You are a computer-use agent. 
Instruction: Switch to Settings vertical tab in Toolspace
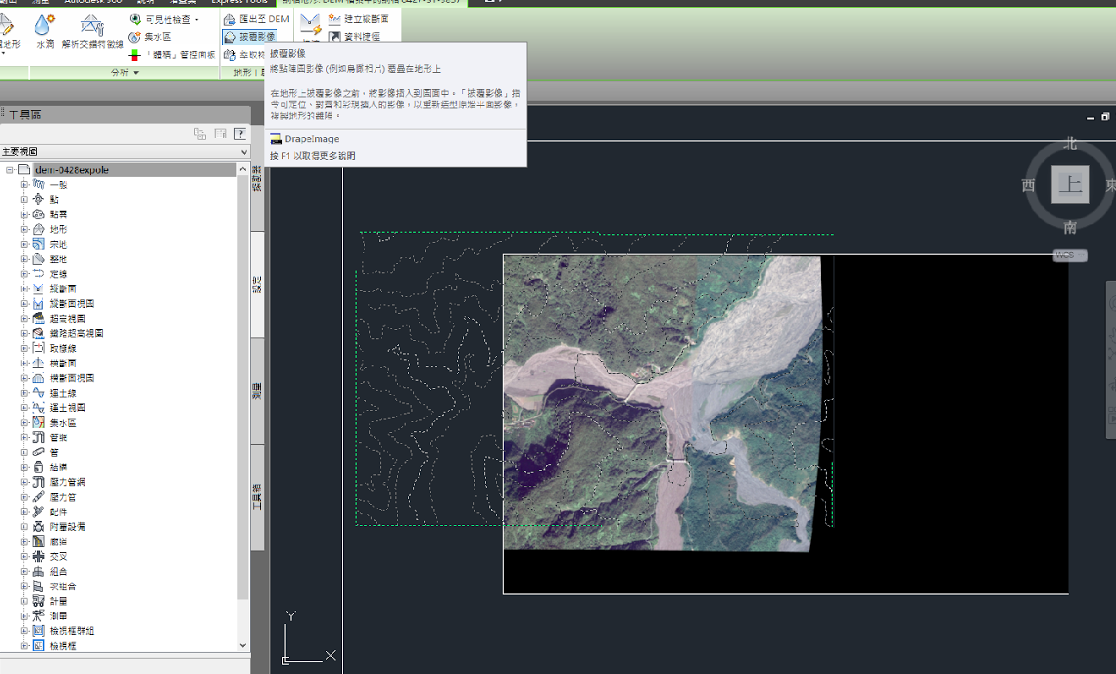point(257,285)
